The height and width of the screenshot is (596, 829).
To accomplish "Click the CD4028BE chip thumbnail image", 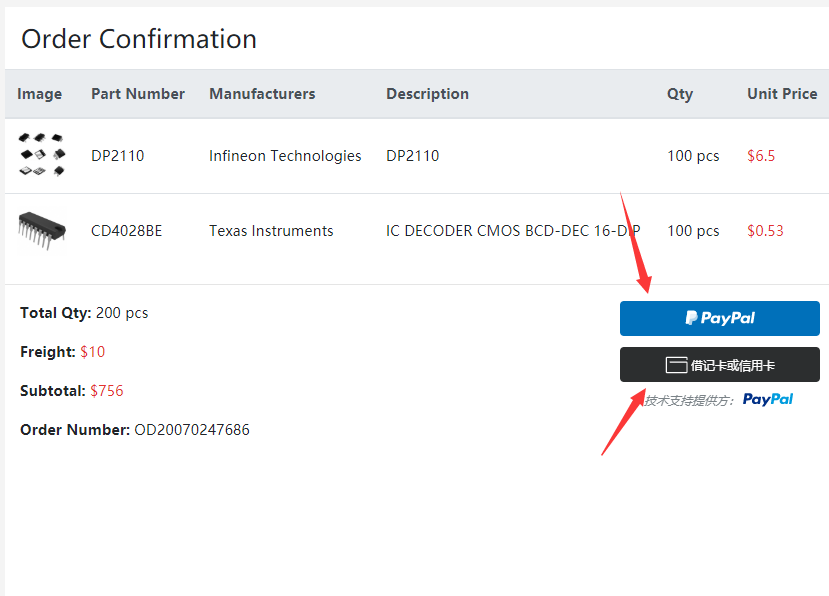I will (x=42, y=229).
